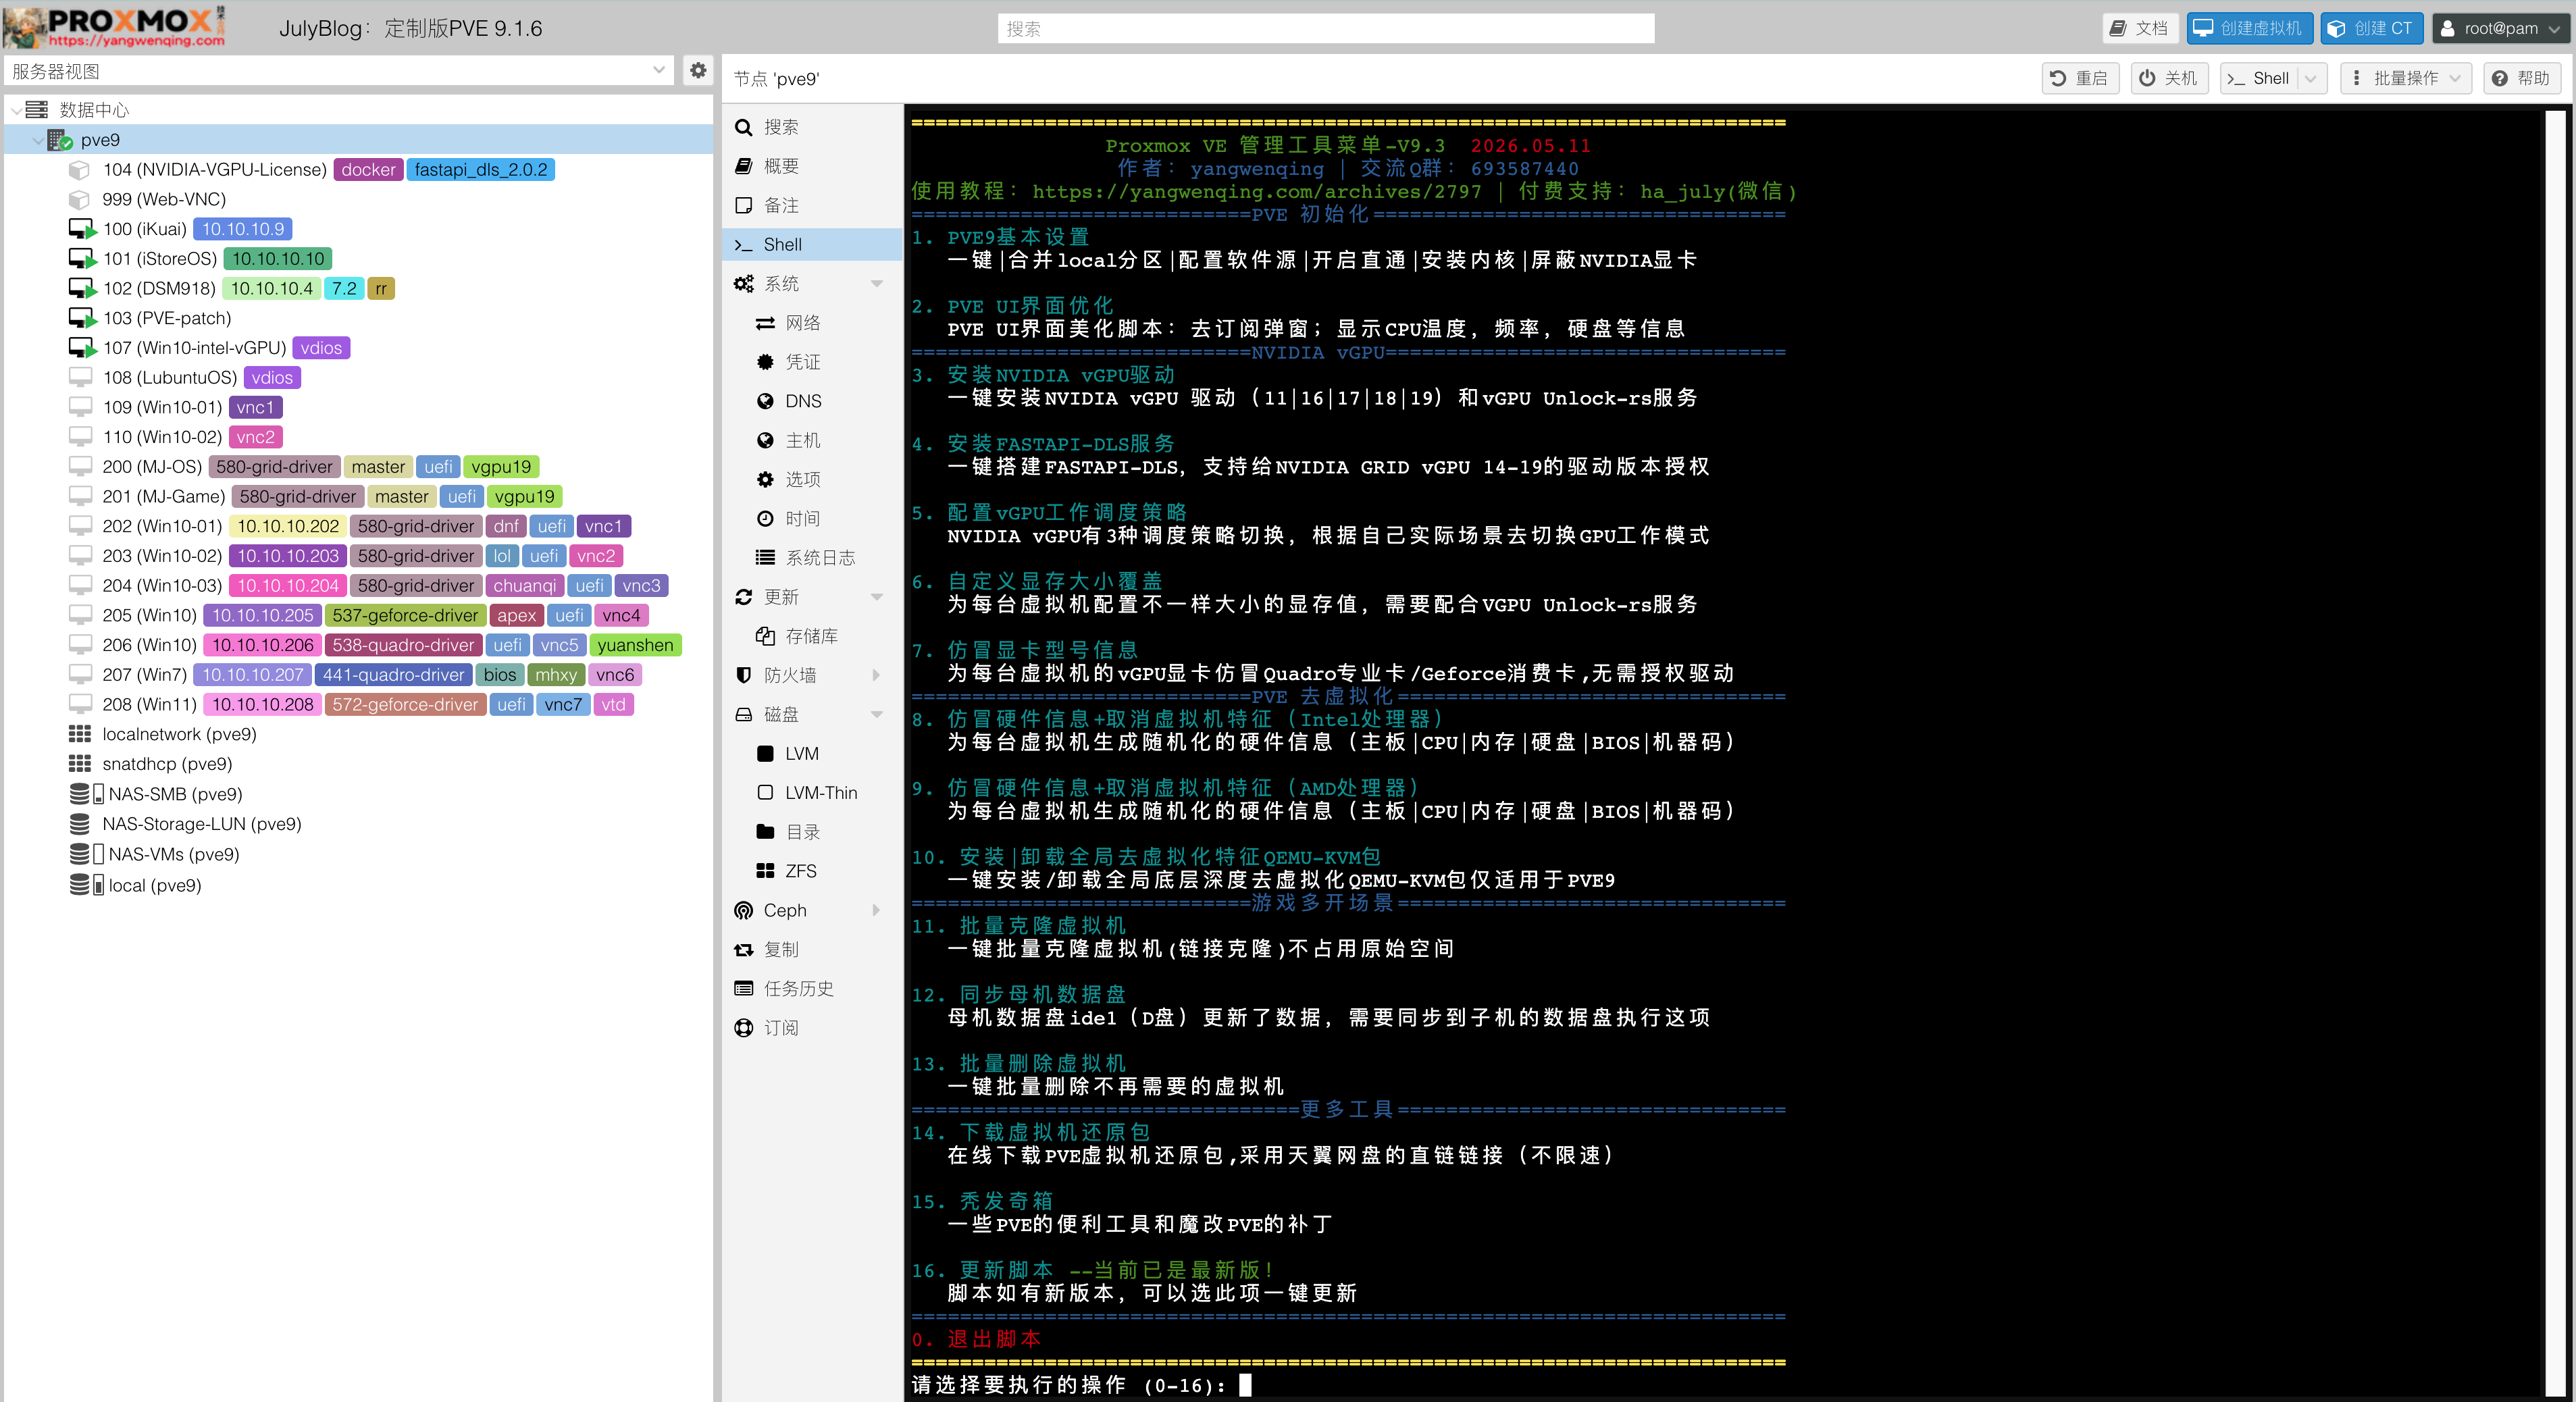Expand the Ceph menu section
The width and height of the screenshot is (2576, 1402).
pos(877,910)
